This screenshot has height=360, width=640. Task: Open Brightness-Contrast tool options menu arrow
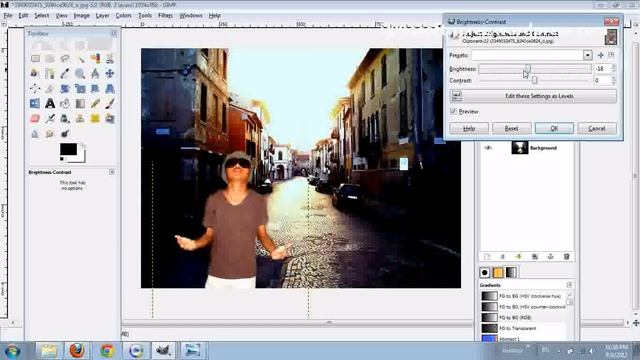tap(111, 172)
